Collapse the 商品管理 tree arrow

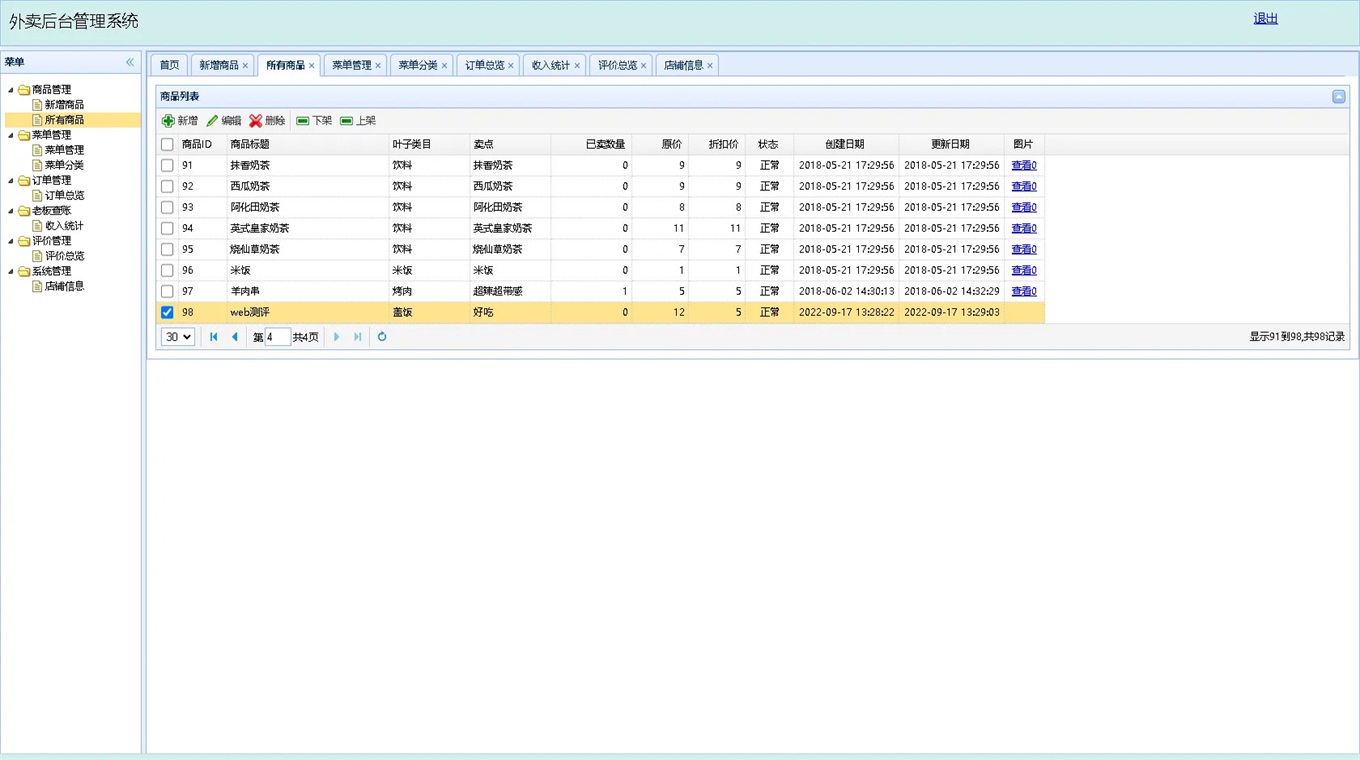(x=11, y=90)
